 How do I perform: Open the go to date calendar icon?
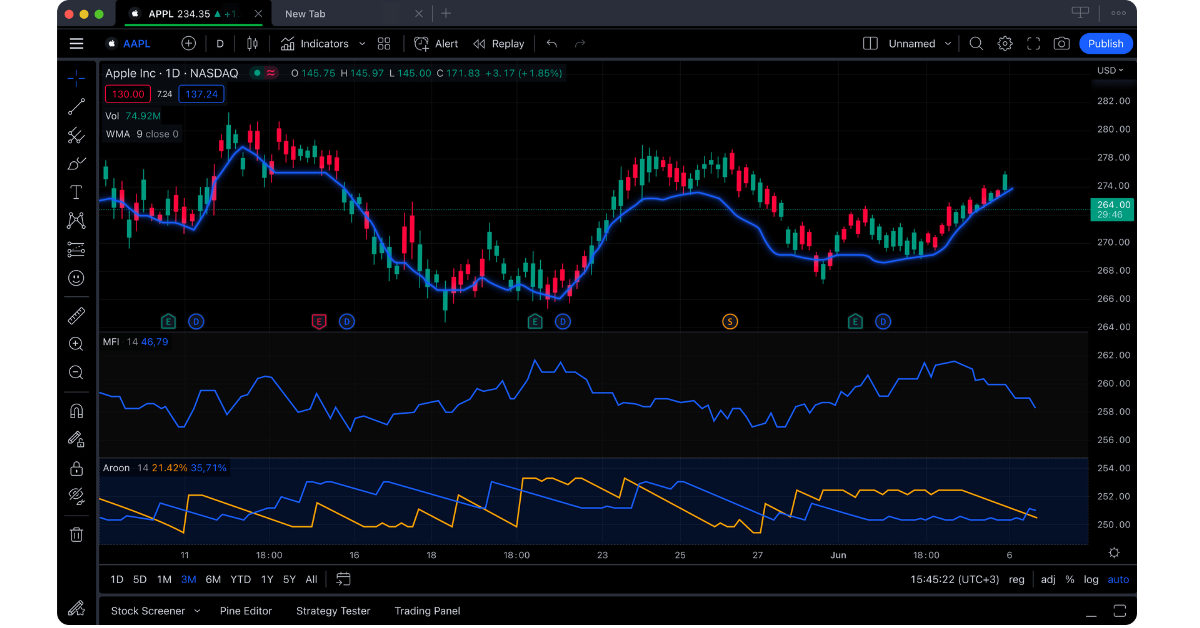(x=343, y=579)
